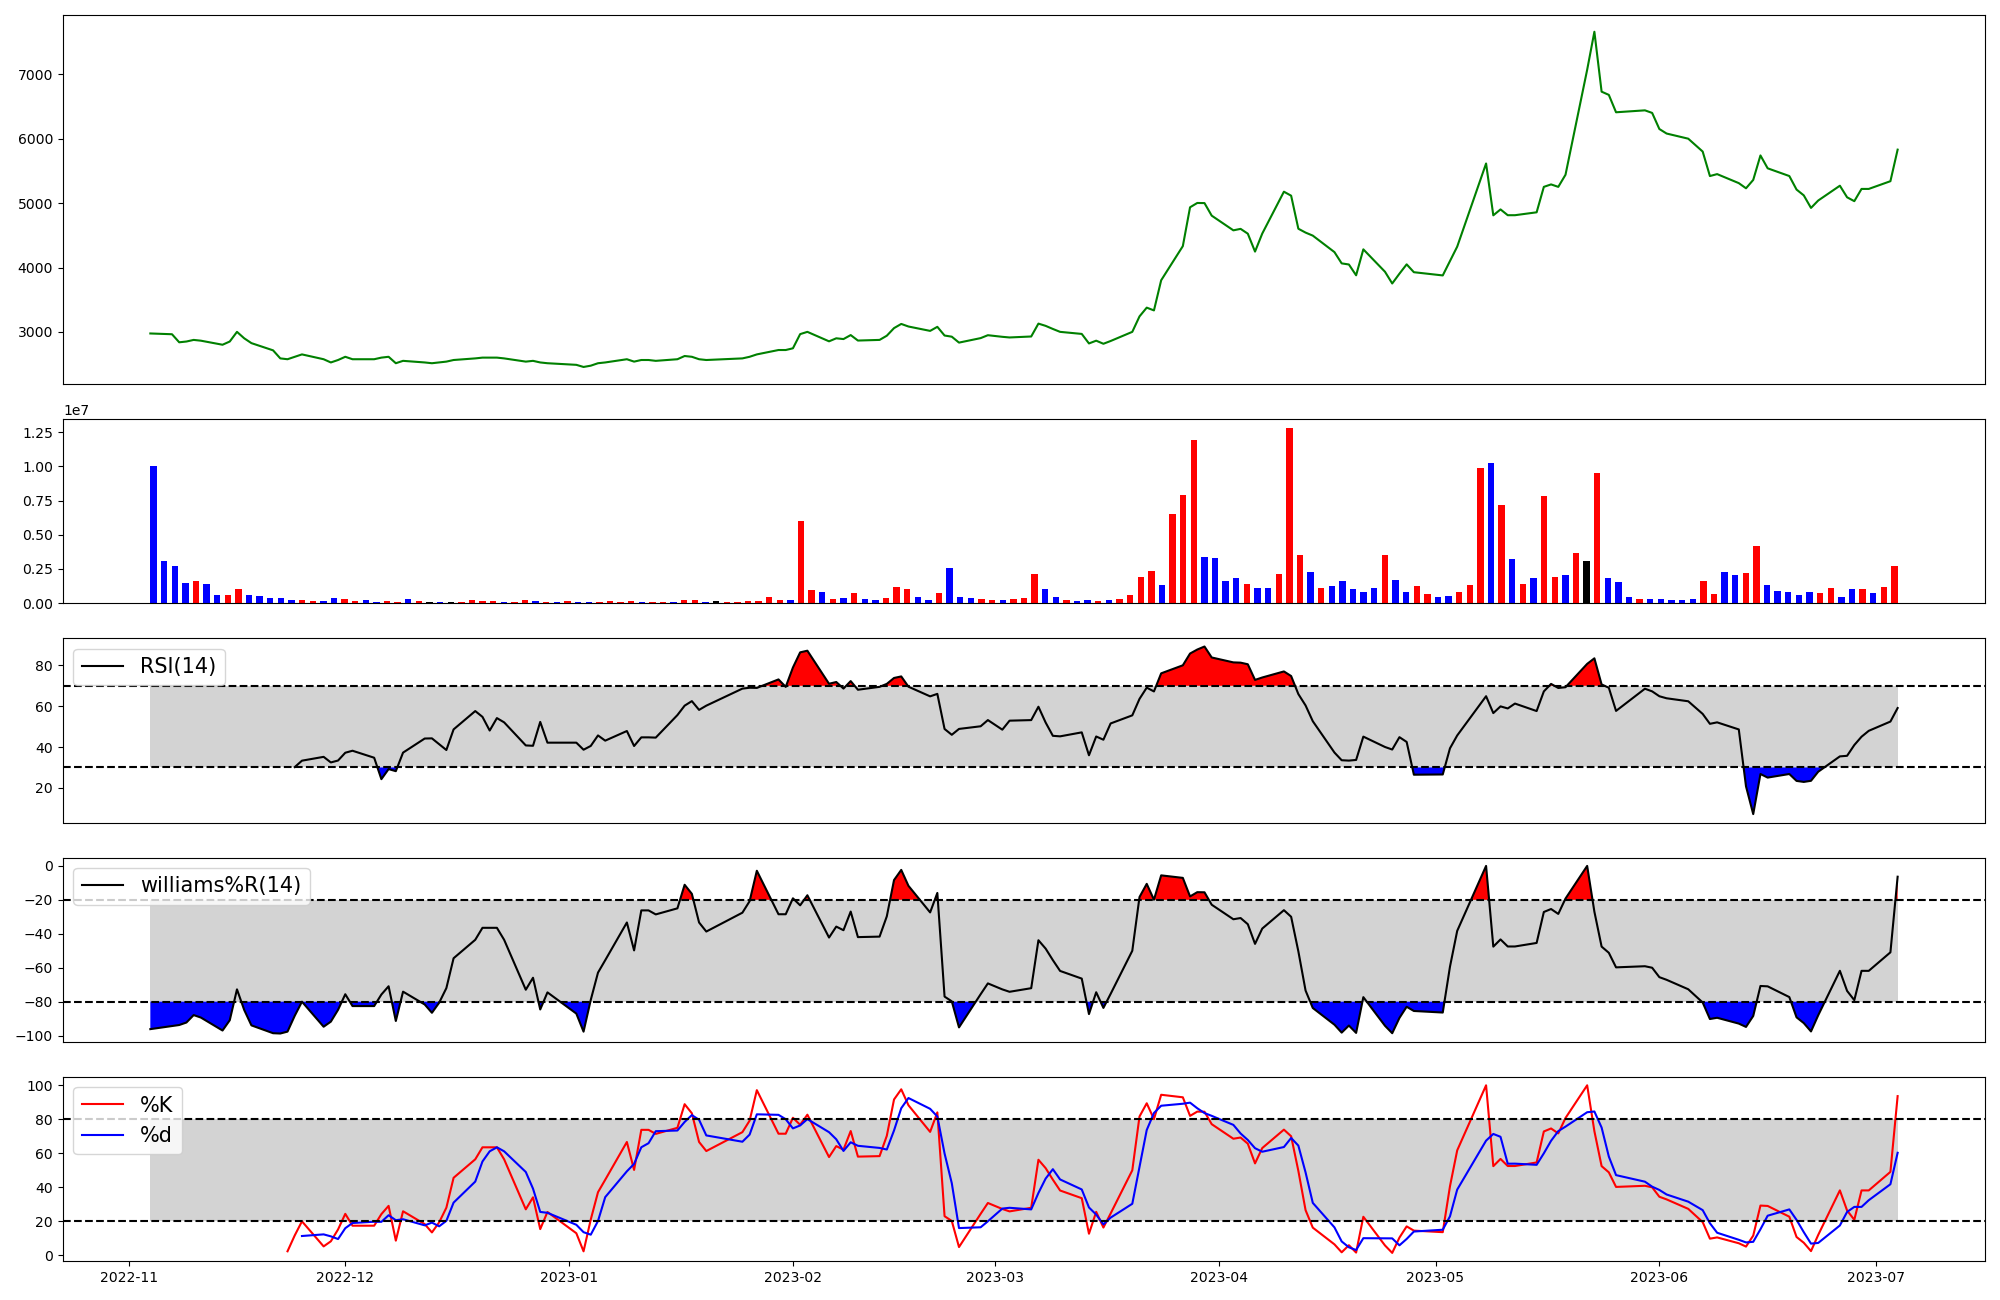Click the williams%R(14) legend label

click(x=220, y=885)
